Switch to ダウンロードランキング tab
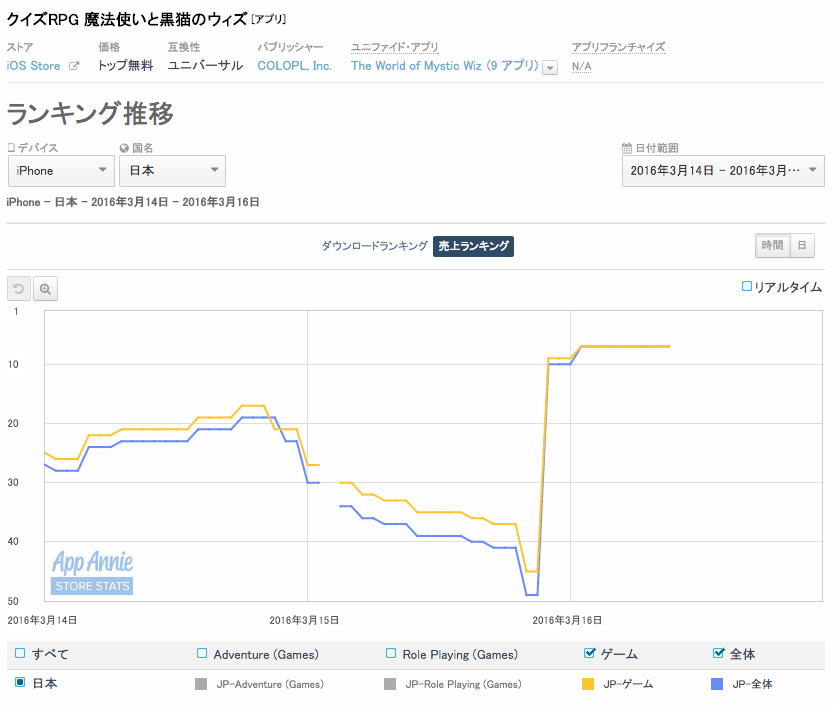The height and width of the screenshot is (706, 835). (374, 246)
